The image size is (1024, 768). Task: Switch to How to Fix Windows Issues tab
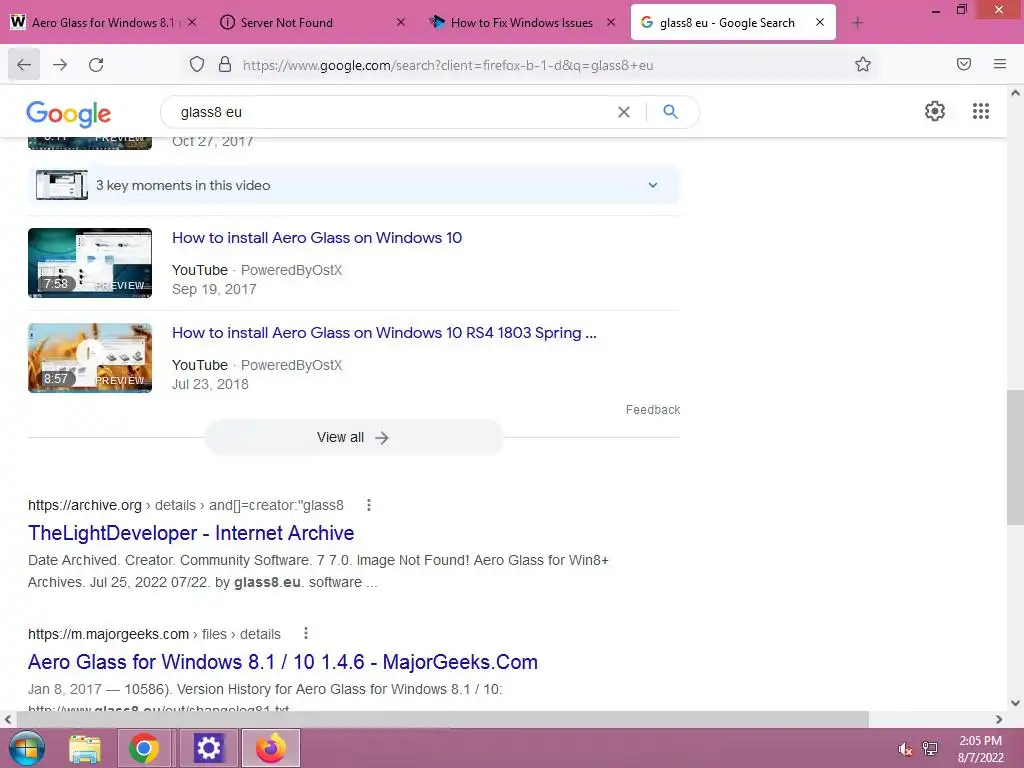521,23
